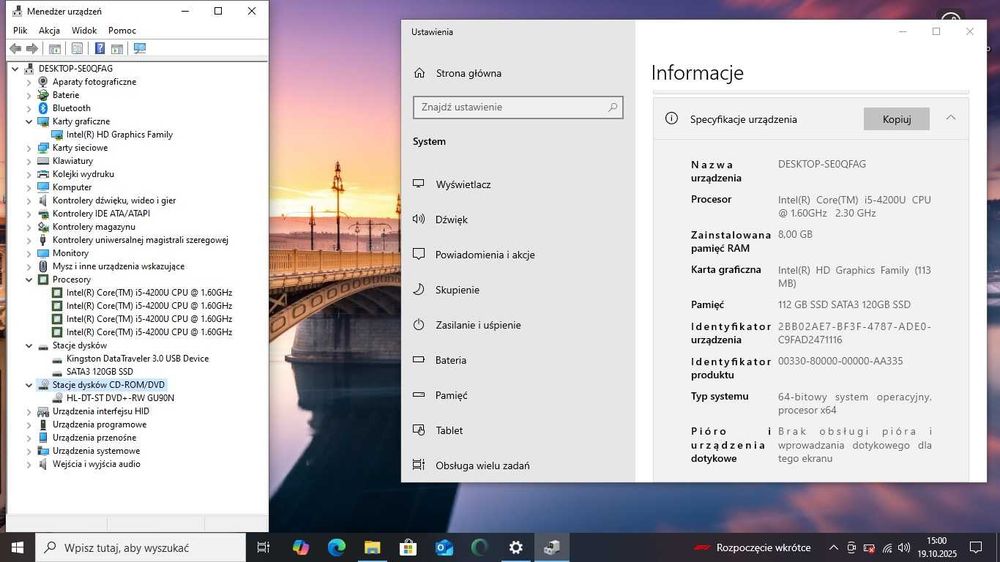The width and height of the screenshot is (1000, 562).
Task: Click the clock showing 15:00 19.10.2025
Action: pos(937,547)
